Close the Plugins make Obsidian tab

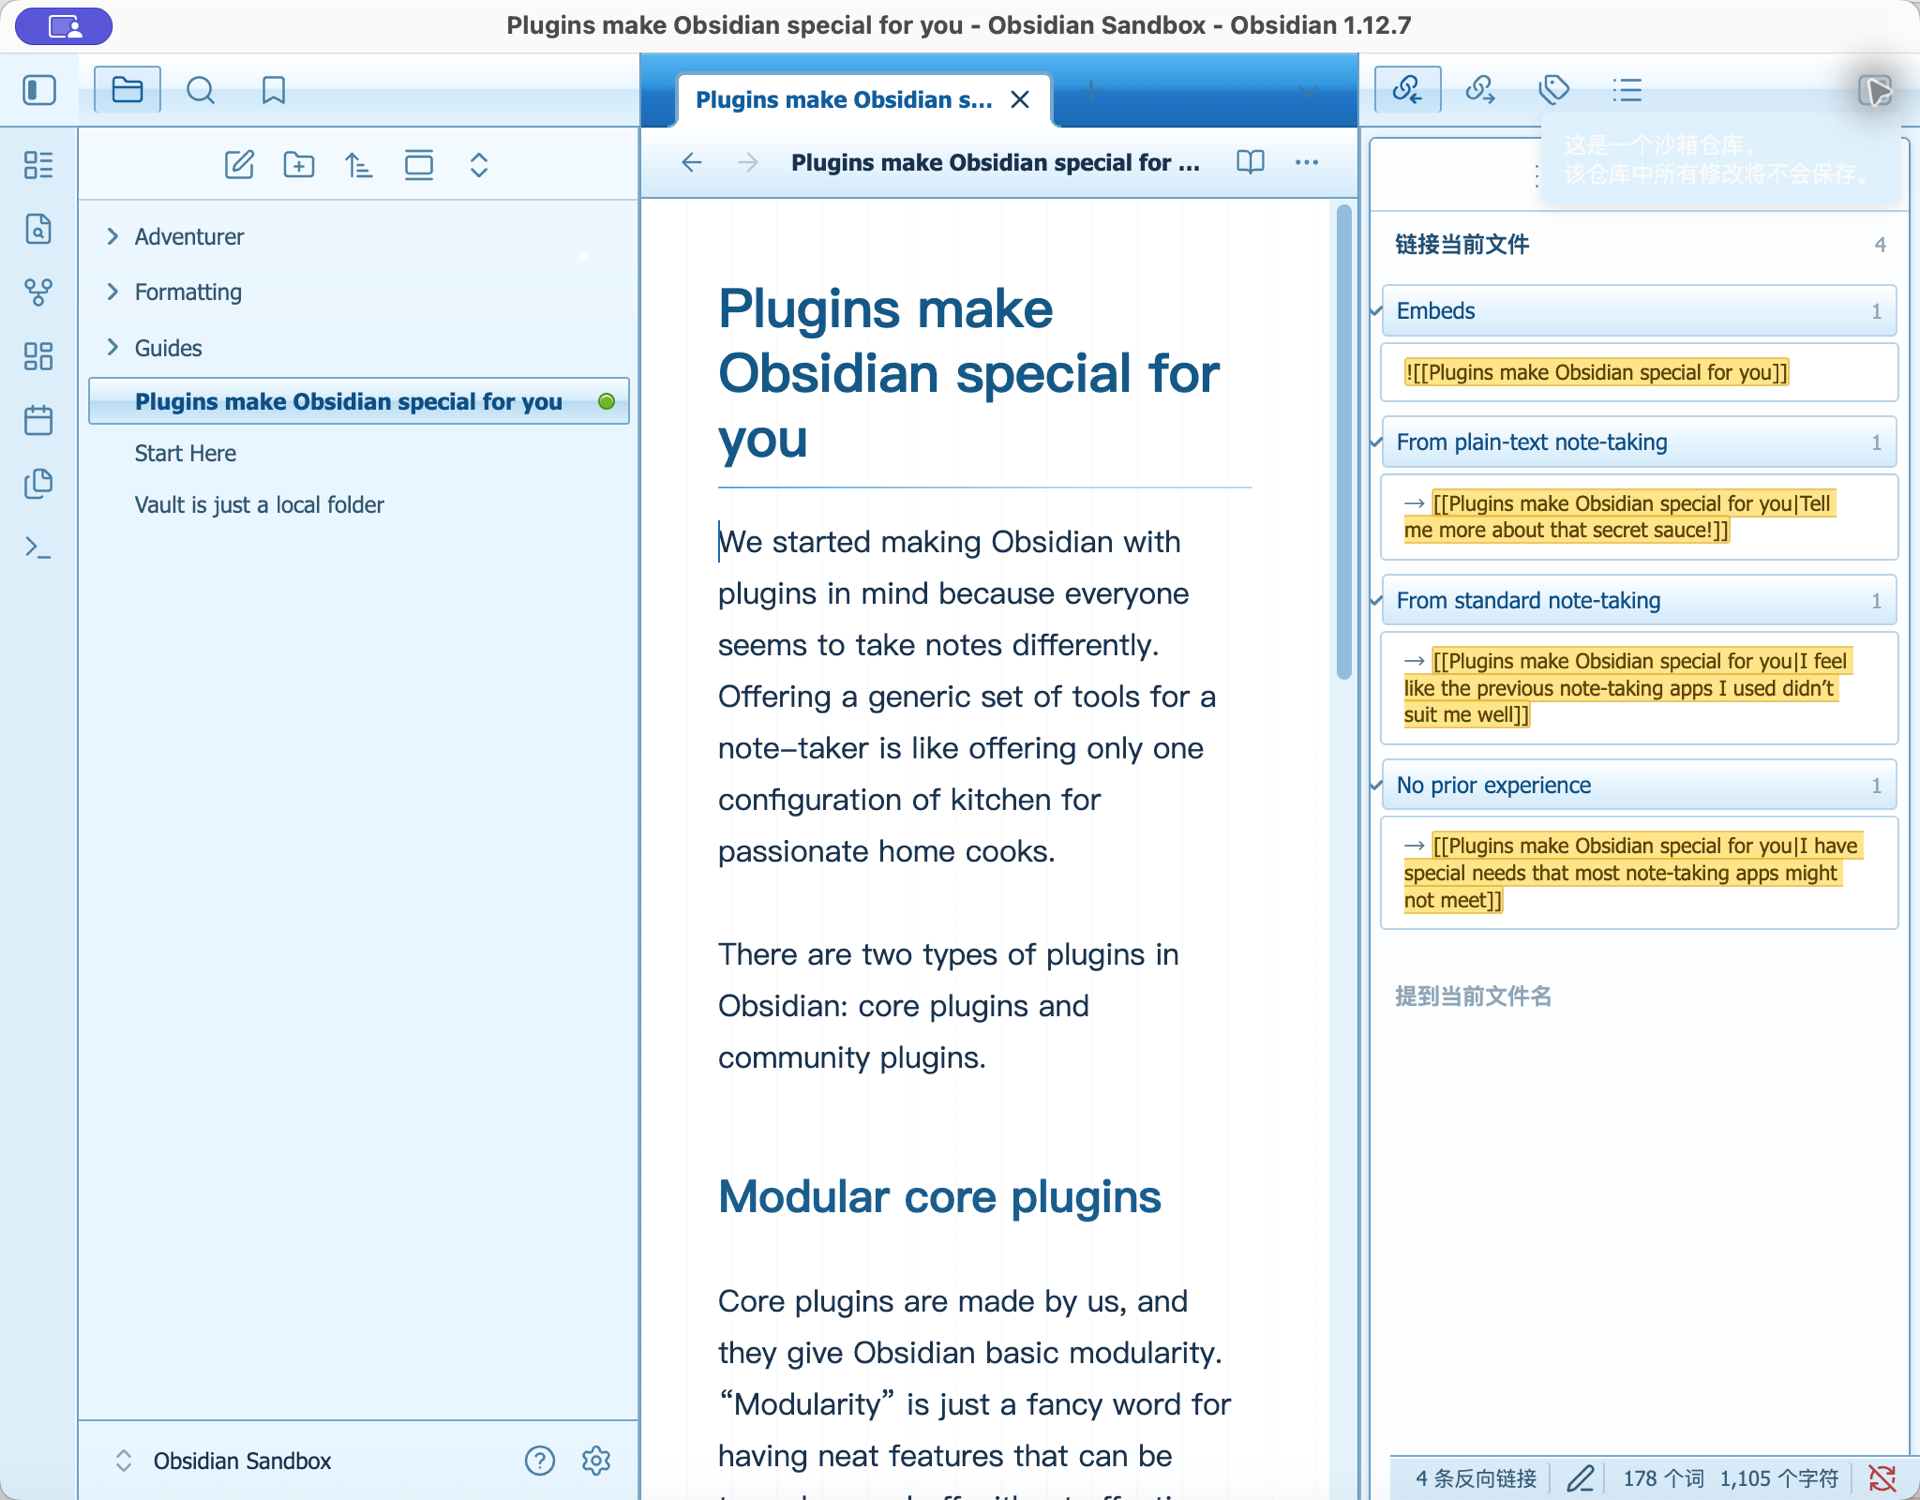1020,99
